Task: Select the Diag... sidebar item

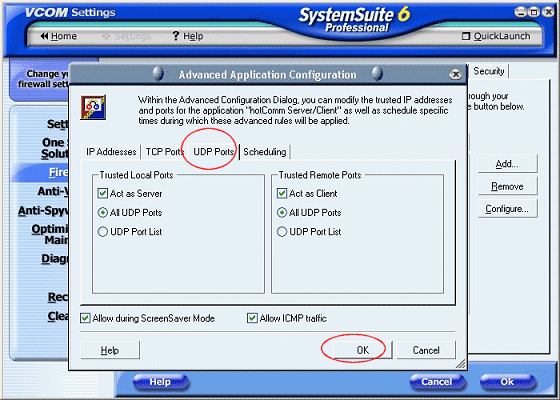Action: 55,258
